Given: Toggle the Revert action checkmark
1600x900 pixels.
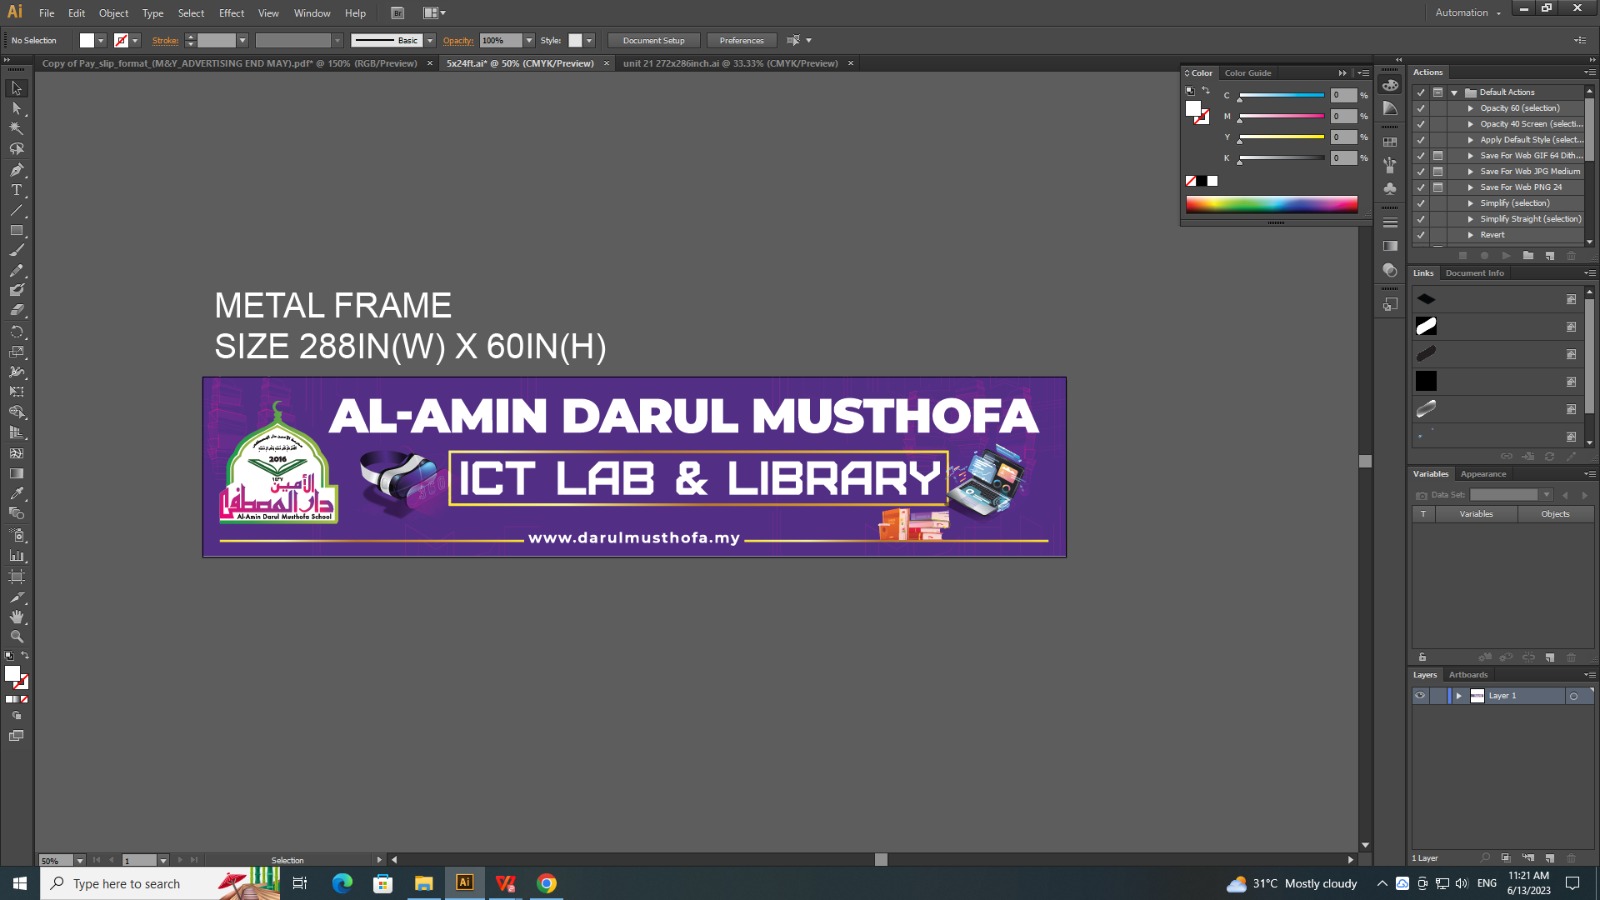Looking at the screenshot, I should [x=1421, y=235].
